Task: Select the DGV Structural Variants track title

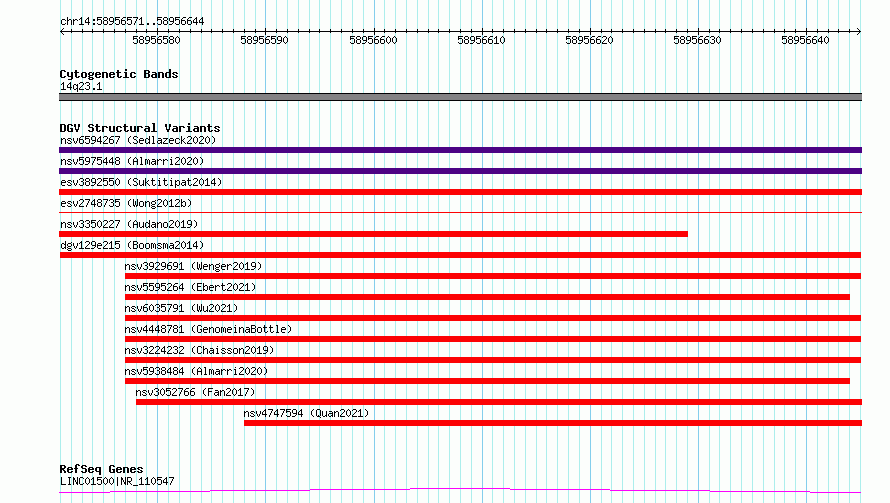Action: pos(140,128)
